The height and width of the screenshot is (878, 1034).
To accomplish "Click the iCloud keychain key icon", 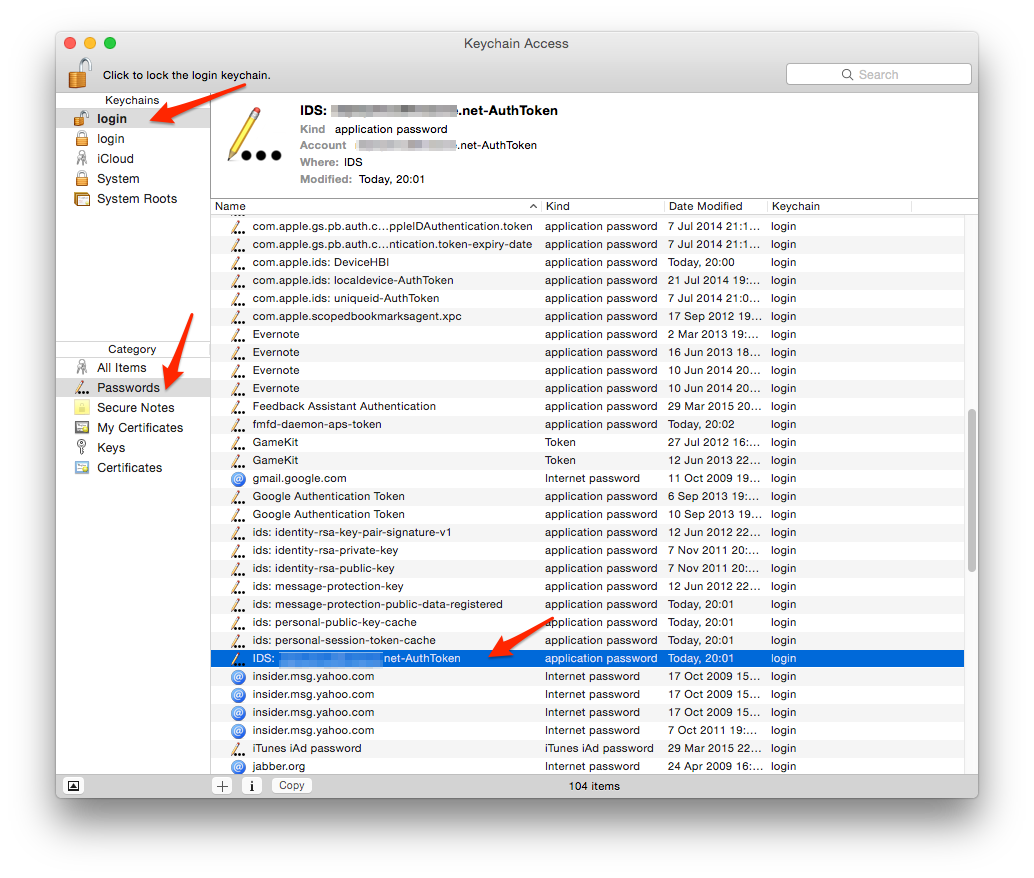I will 82,159.
